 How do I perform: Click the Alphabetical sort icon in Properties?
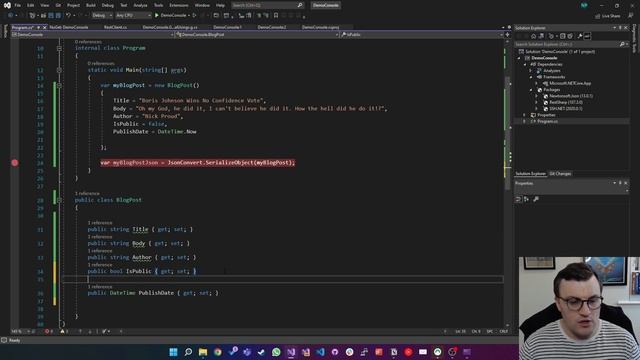[527, 199]
